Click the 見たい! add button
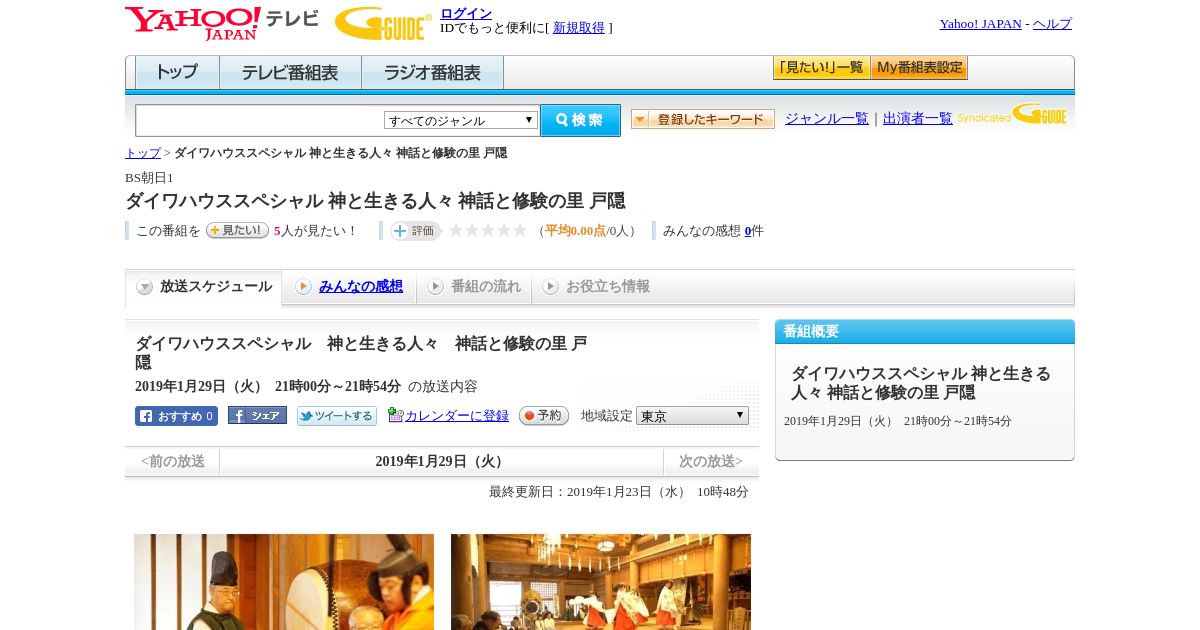 click(237, 230)
